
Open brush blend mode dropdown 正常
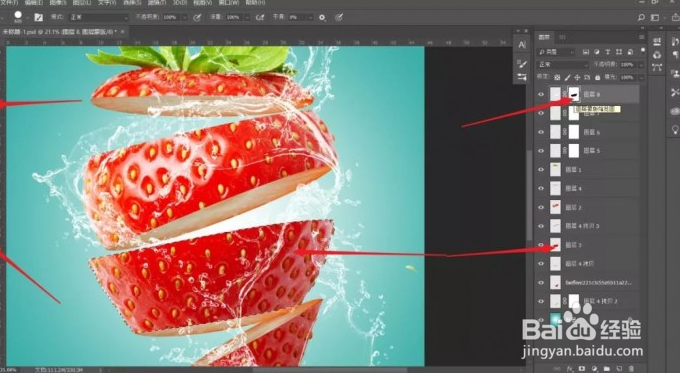(x=98, y=17)
